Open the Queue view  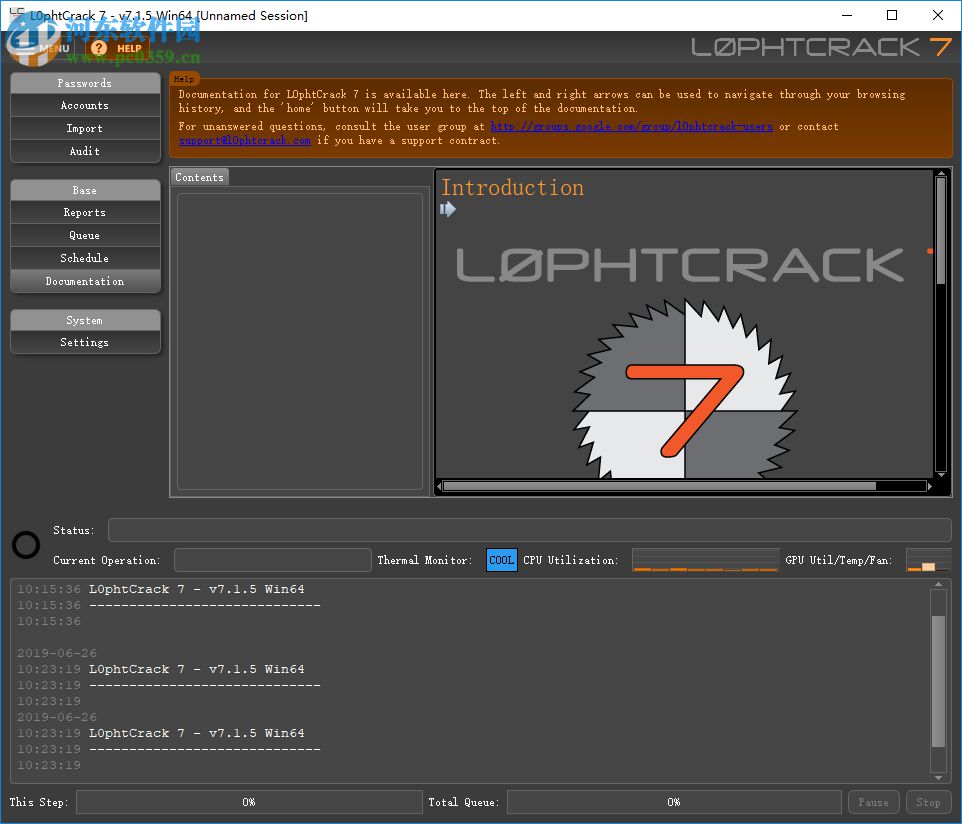coord(85,235)
